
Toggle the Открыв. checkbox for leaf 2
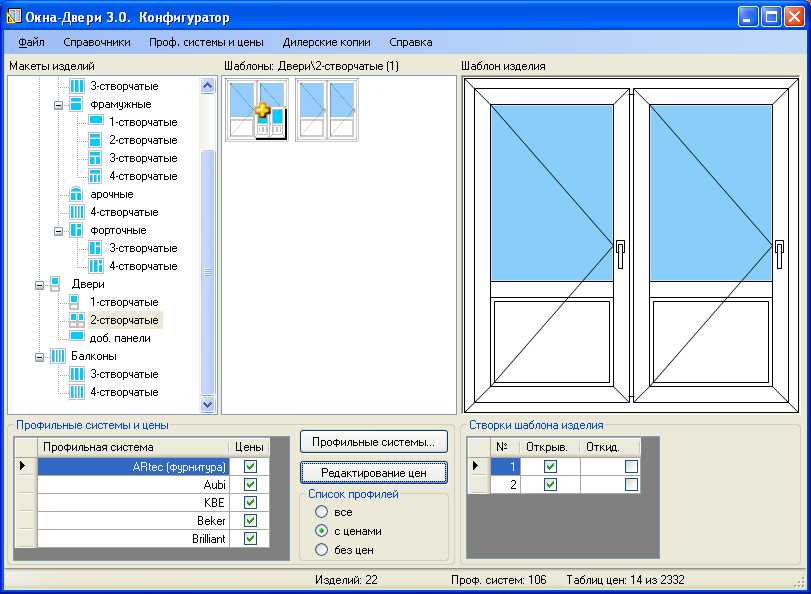(550, 484)
